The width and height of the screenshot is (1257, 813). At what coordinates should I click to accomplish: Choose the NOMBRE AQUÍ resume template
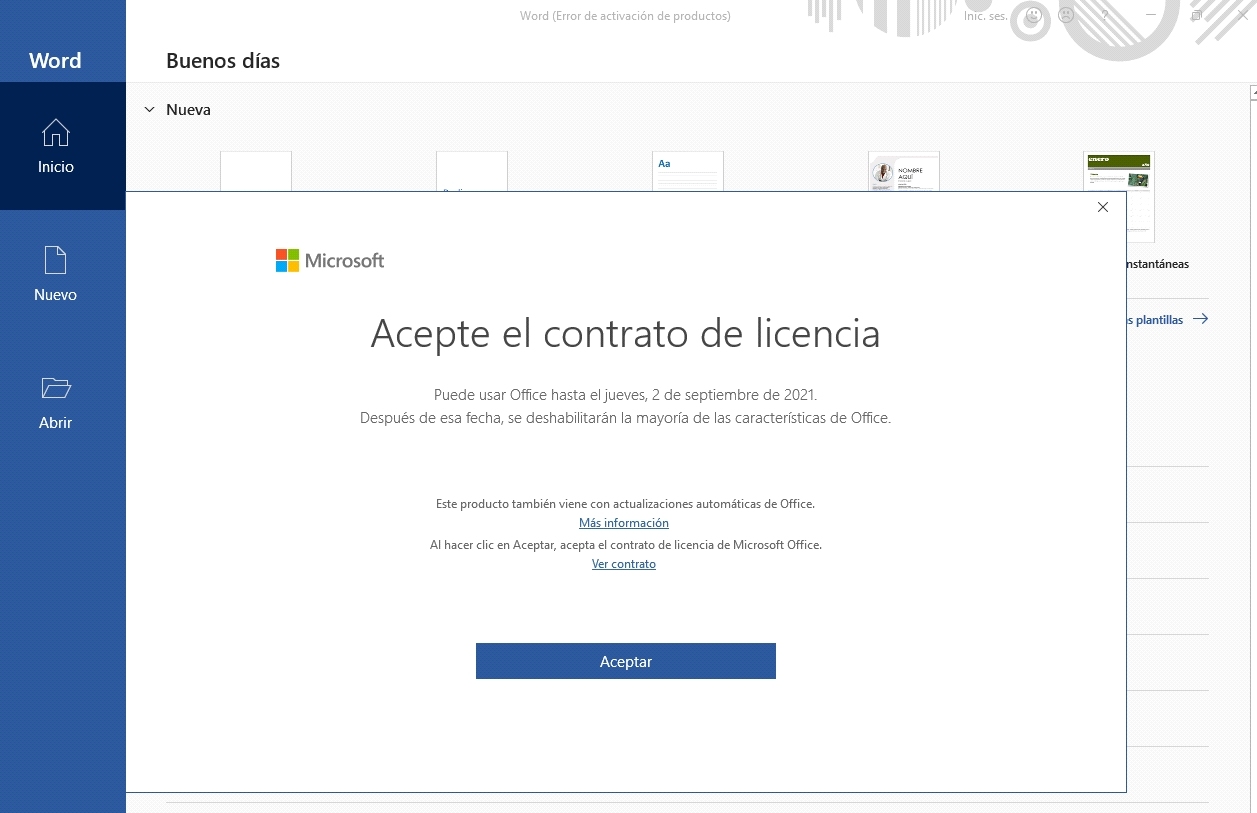pyautogui.click(x=904, y=171)
